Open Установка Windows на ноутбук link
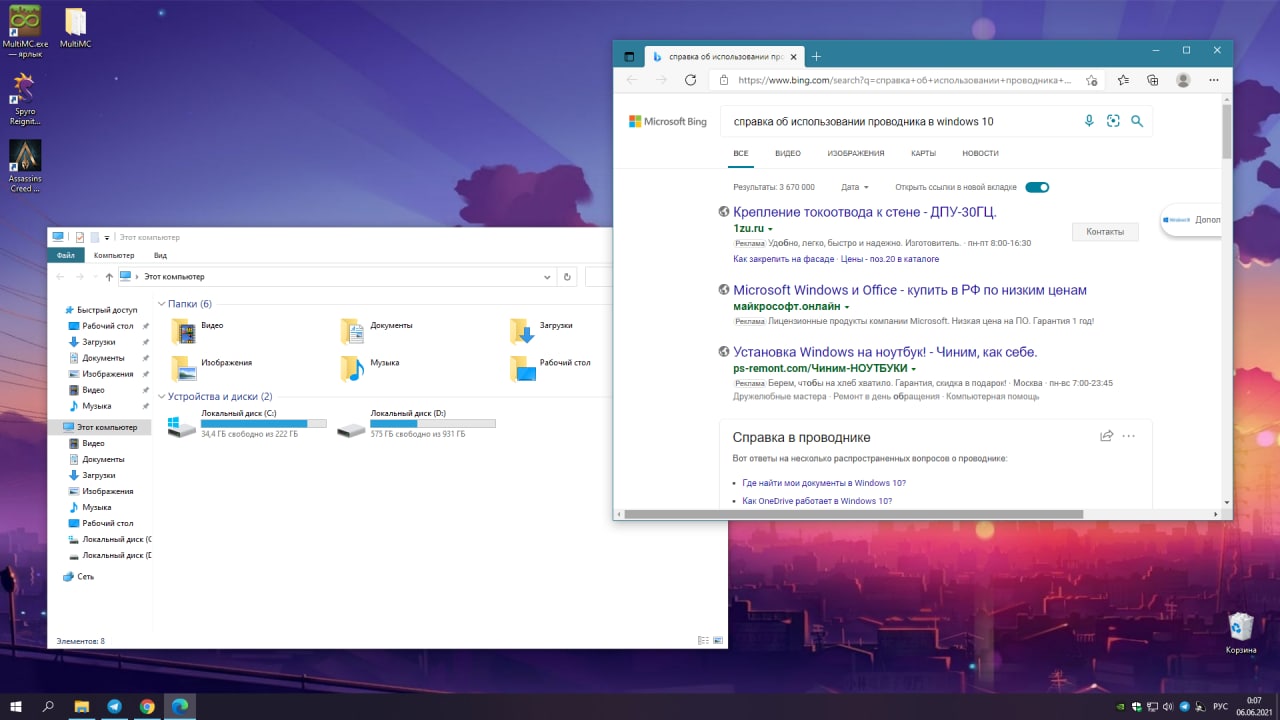 tap(885, 352)
